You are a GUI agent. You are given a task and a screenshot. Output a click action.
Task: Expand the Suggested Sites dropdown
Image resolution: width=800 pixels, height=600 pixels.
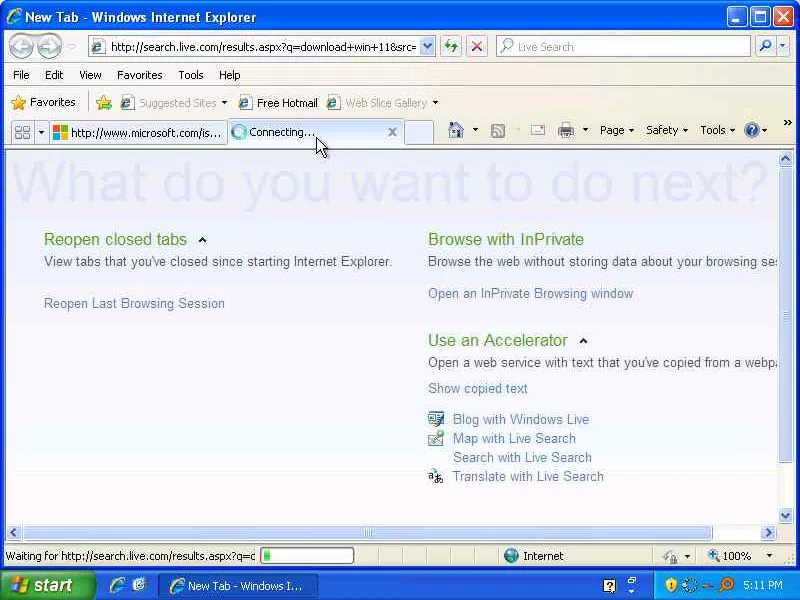pos(224,103)
